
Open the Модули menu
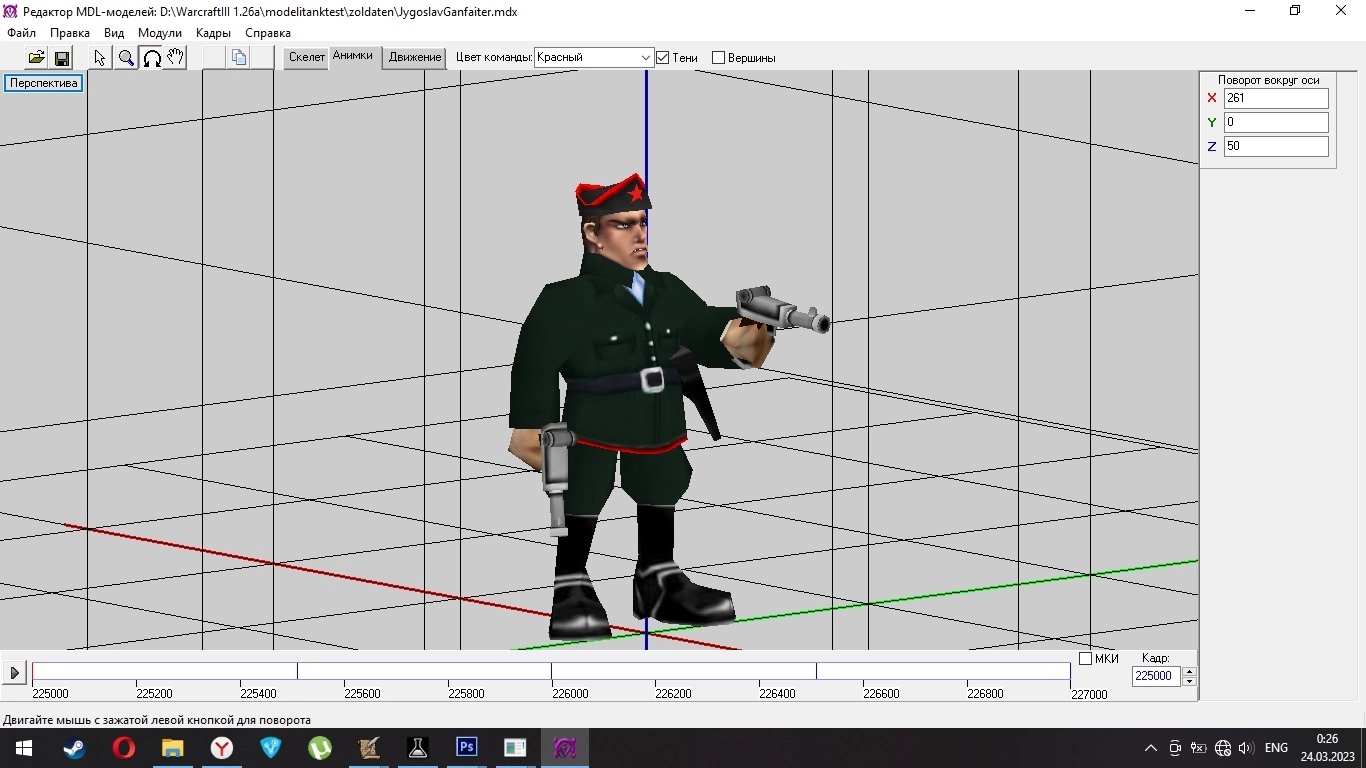[160, 33]
